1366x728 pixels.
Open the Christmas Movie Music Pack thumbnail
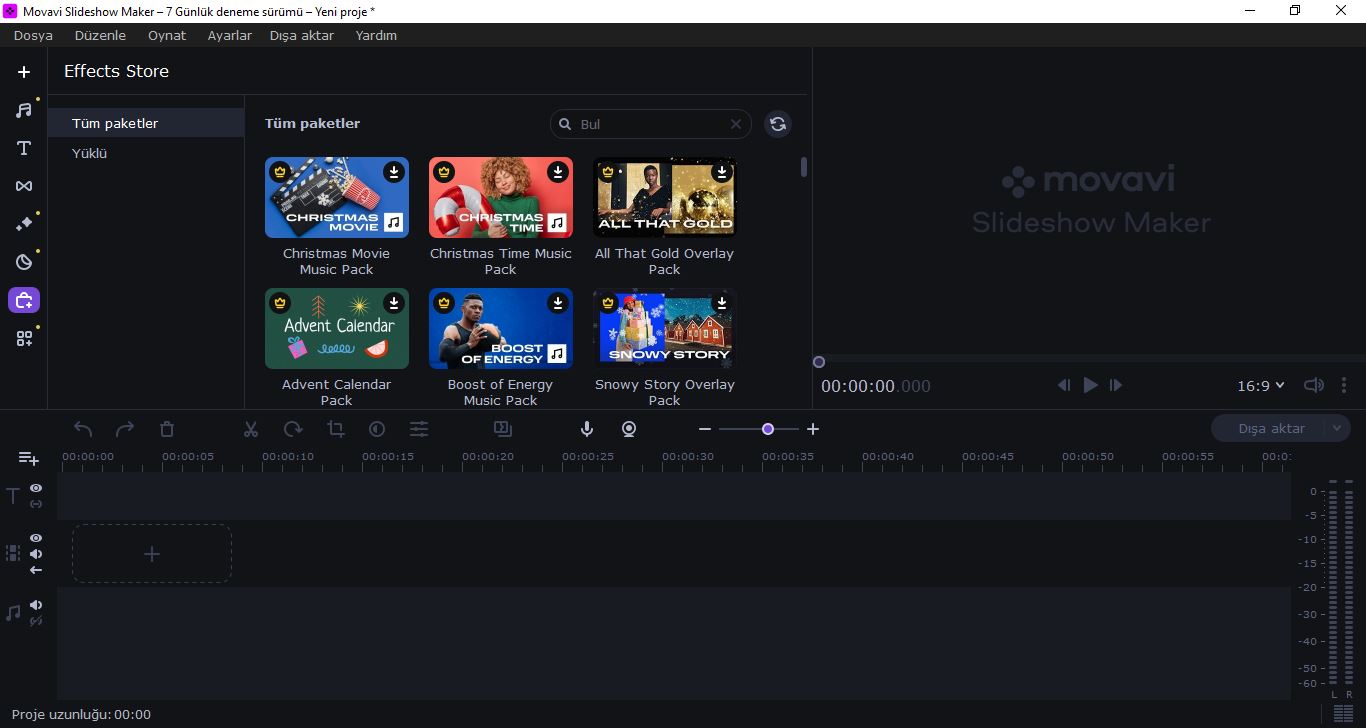[337, 197]
